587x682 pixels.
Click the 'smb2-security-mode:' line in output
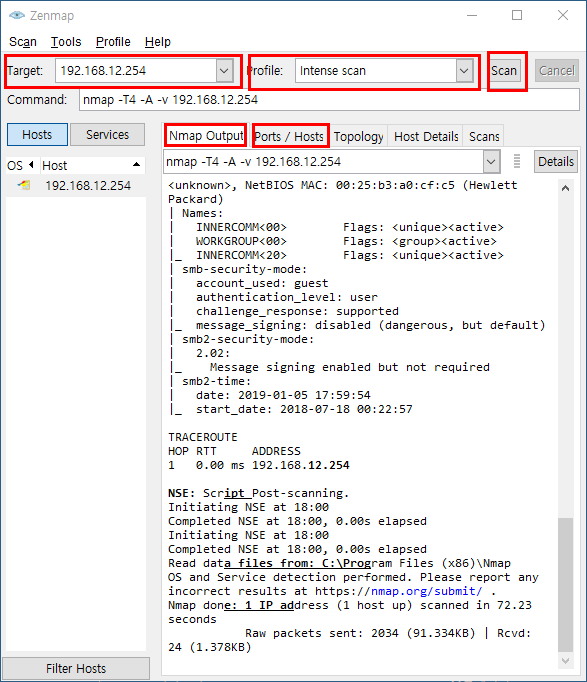point(248,339)
